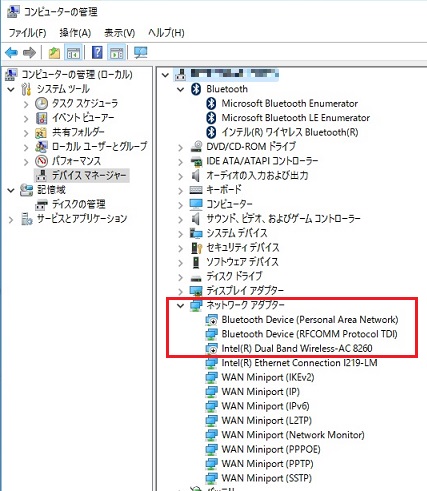Select the sound, video and game controllers category
The width and height of the screenshot is (427, 491).
(x=283, y=219)
